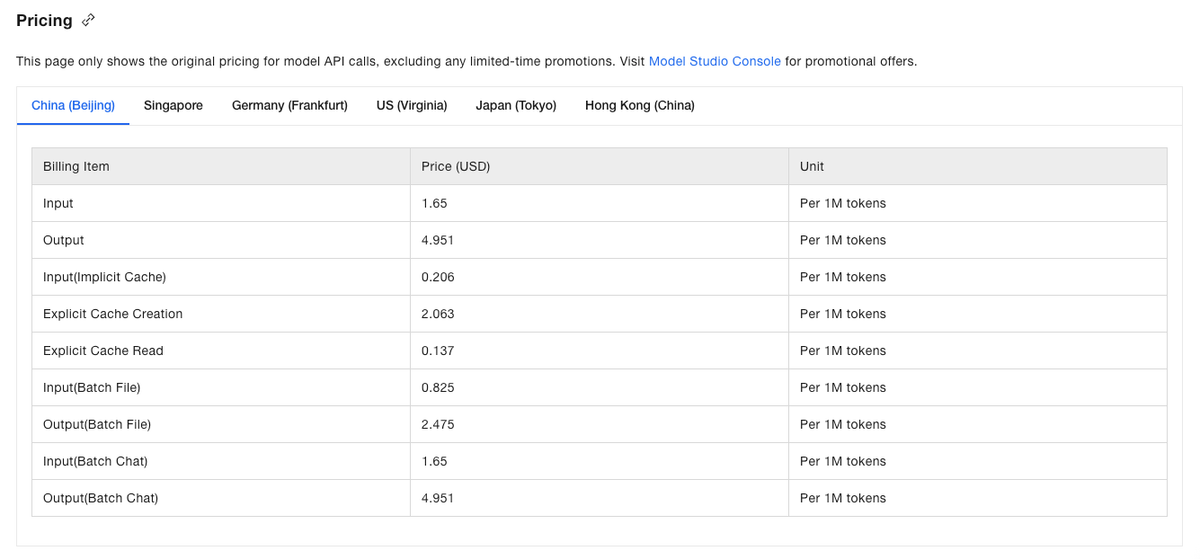Click Per 1M tokens in the Output row
This screenshot has width=1200, height=559.
pos(843,240)
